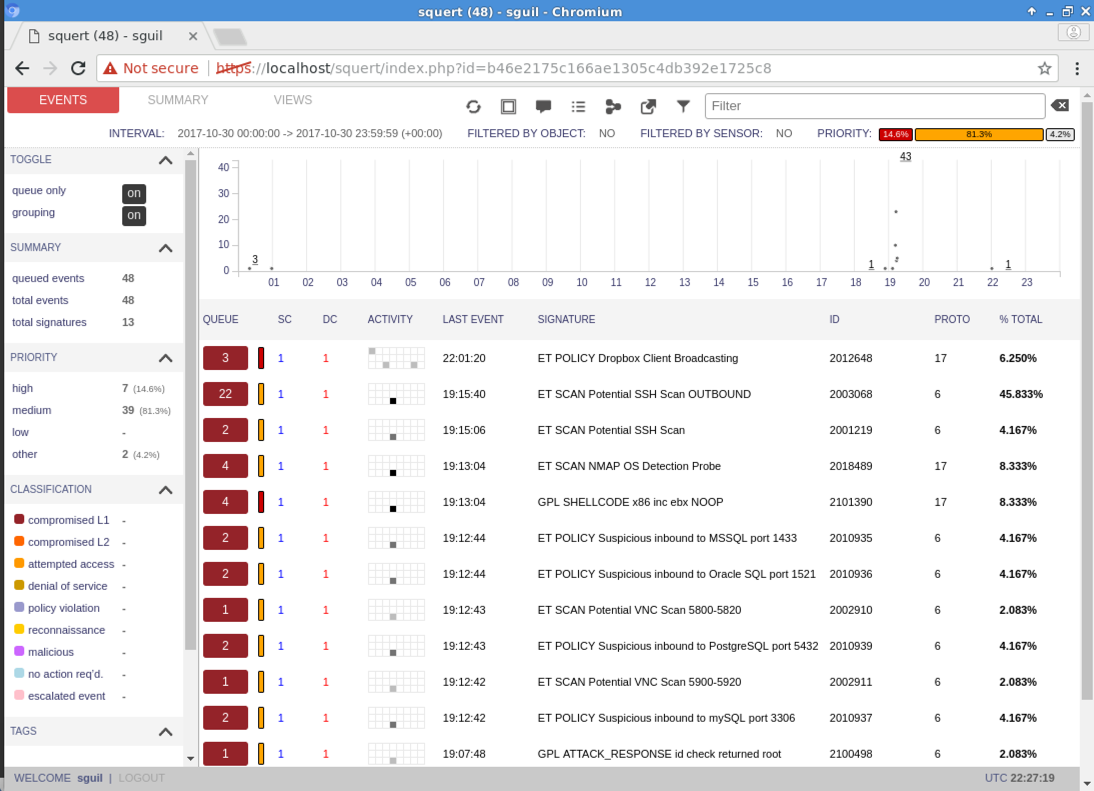Clear the filter with backspace icon
The image size is (1094, 791).
1060,106
